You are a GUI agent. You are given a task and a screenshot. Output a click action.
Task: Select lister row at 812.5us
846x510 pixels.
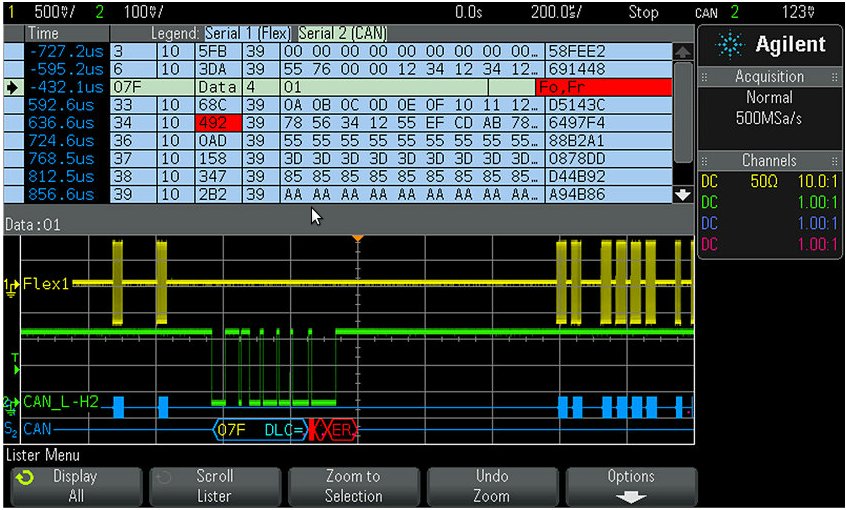[x=338, y=176]
